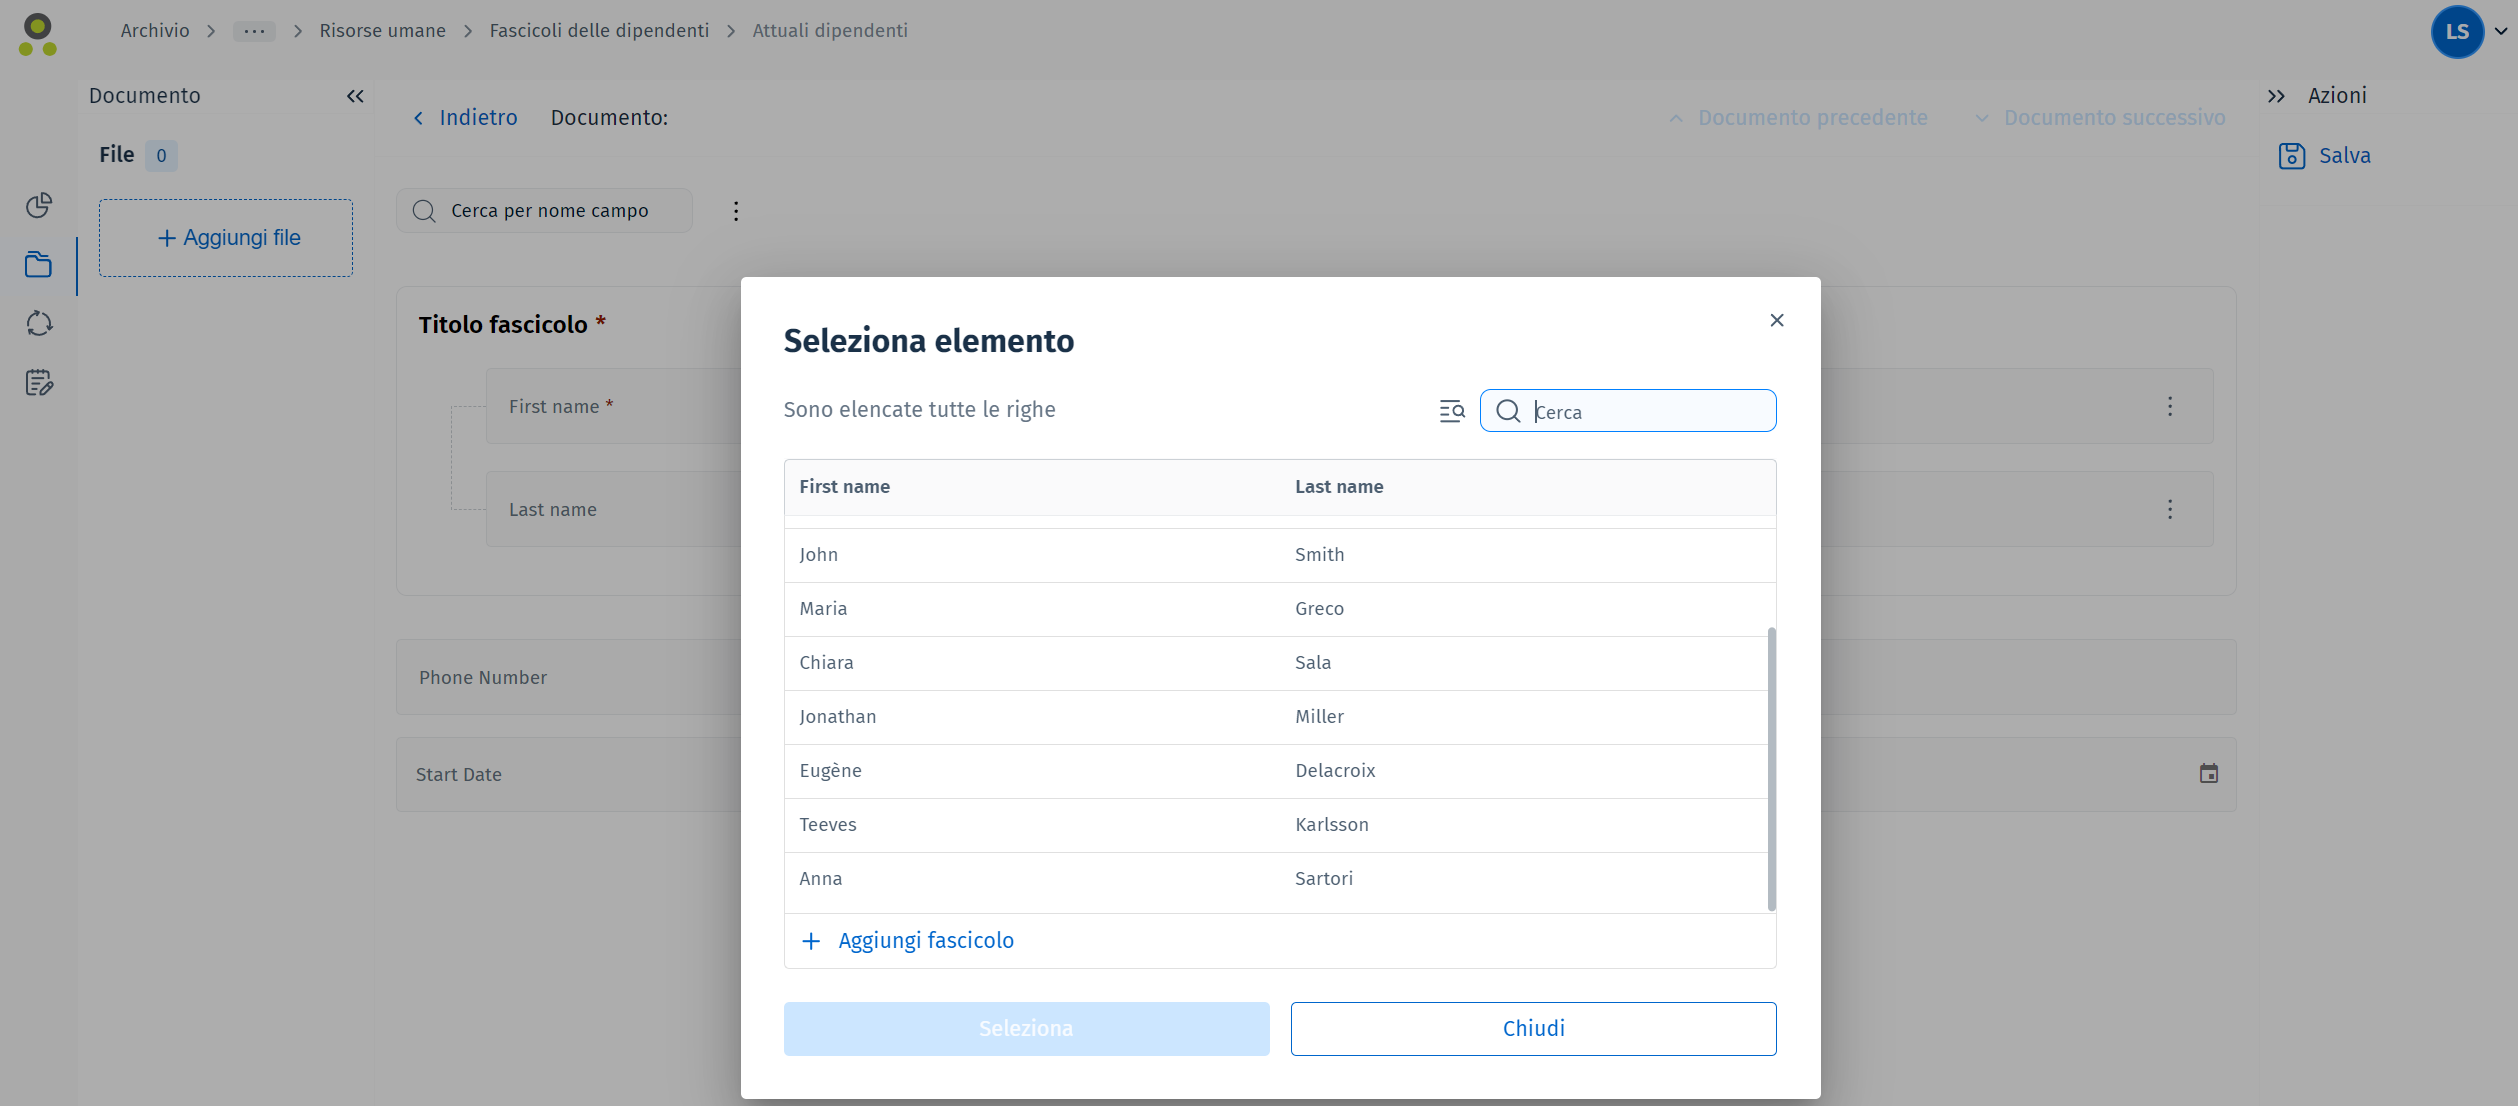Select the Anna row

click(1276, 879)
